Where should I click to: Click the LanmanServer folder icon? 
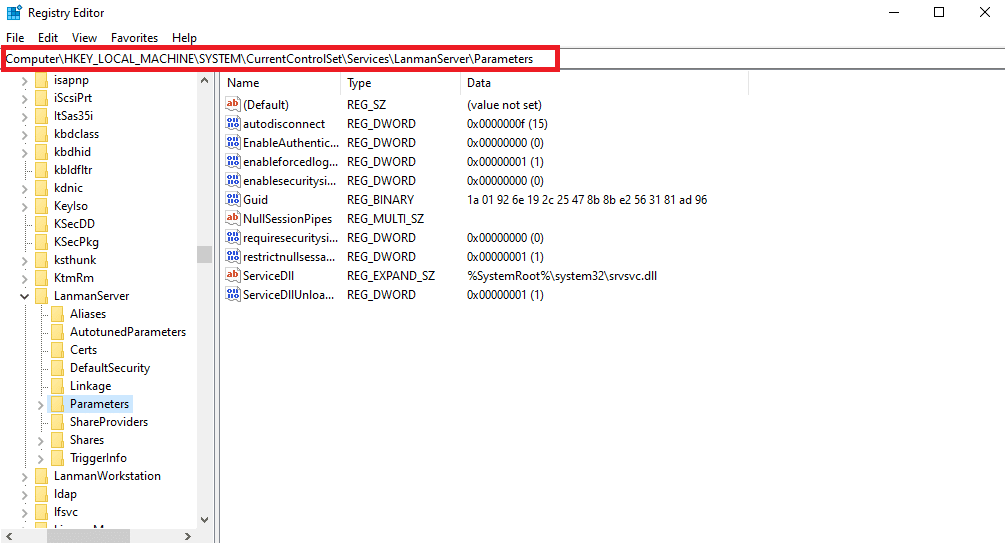42,296
